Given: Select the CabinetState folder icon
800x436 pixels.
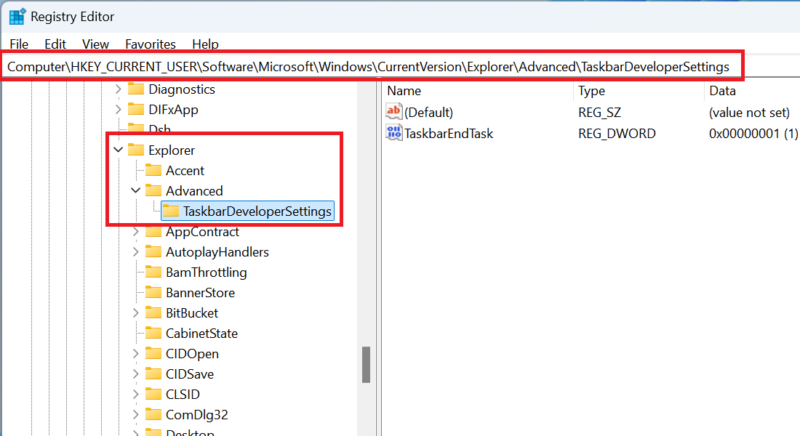Looking at the screenshot, I should (153, 334).
